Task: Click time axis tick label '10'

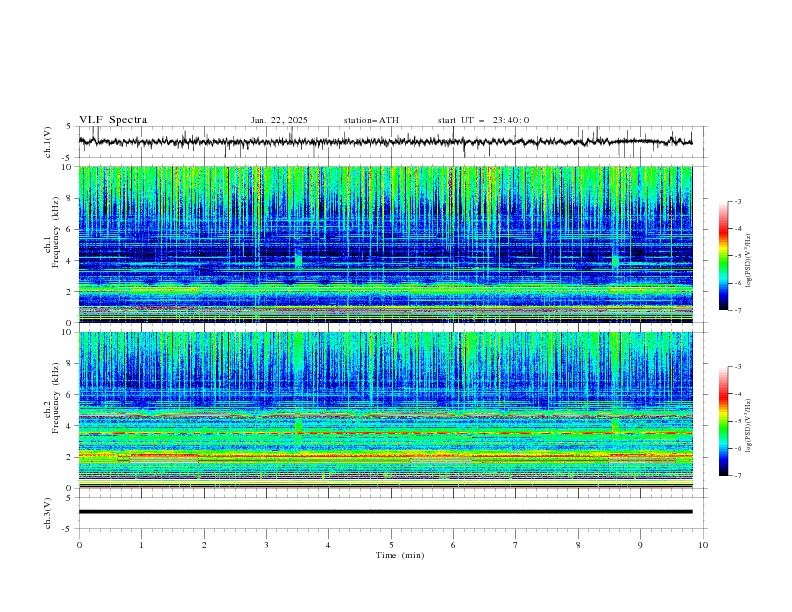Action: point(703,545)
